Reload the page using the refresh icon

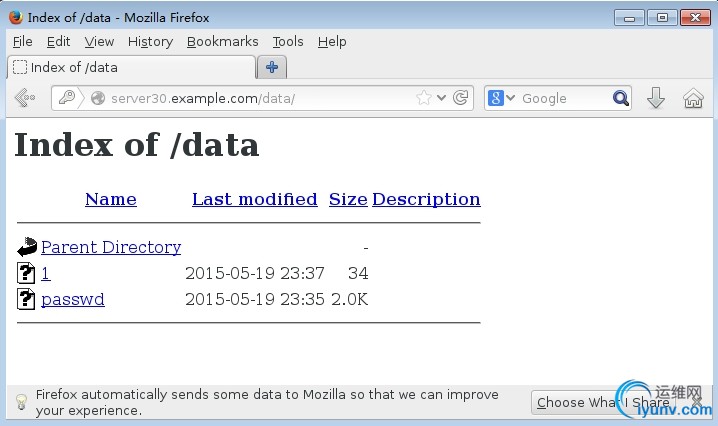pyautogui.click(x=461, y=98)
